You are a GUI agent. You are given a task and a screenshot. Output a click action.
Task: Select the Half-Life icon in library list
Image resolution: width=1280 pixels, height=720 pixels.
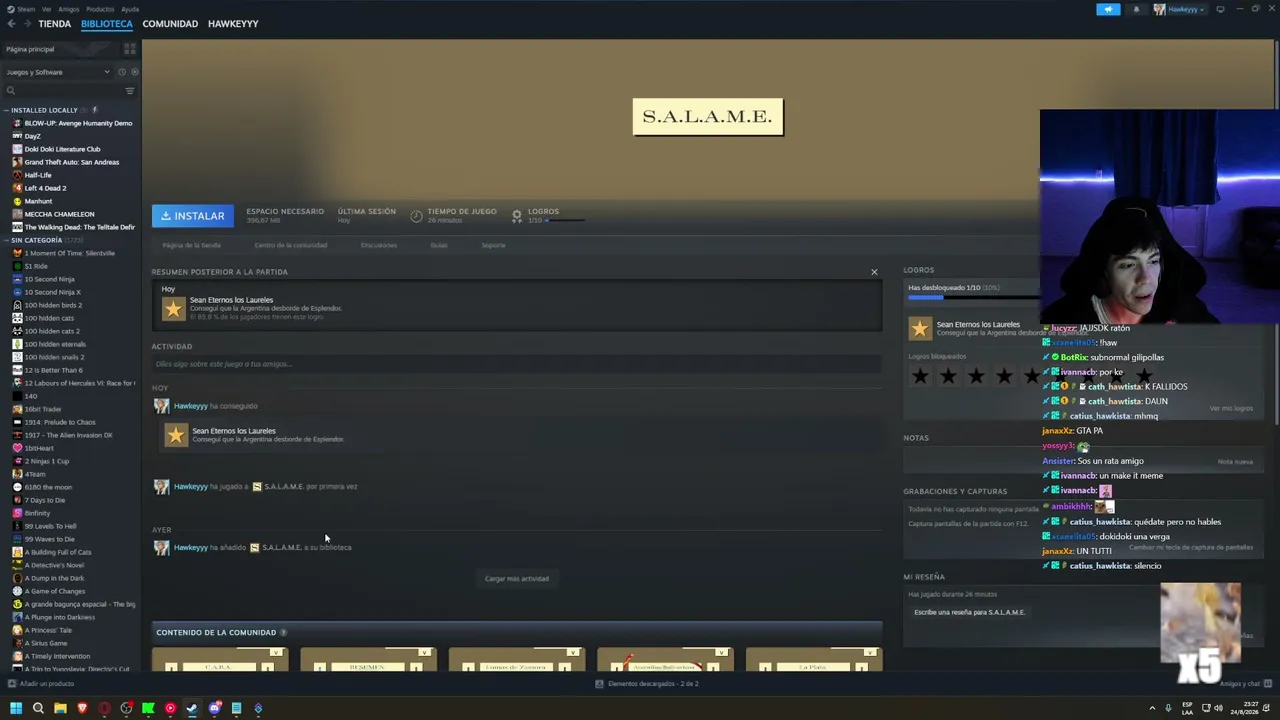pos(17,175)
